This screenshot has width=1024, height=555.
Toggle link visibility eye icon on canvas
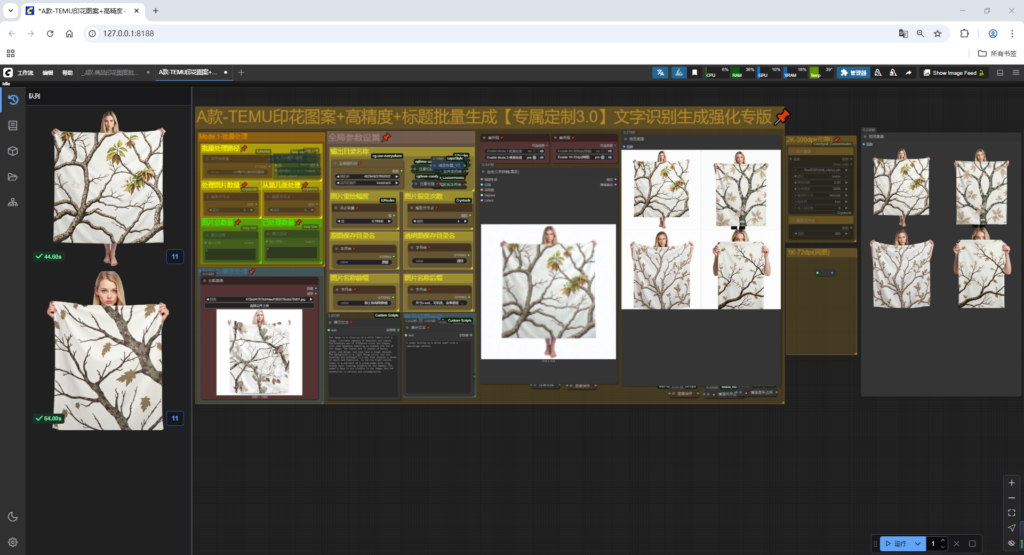(x=1011, y=543)
